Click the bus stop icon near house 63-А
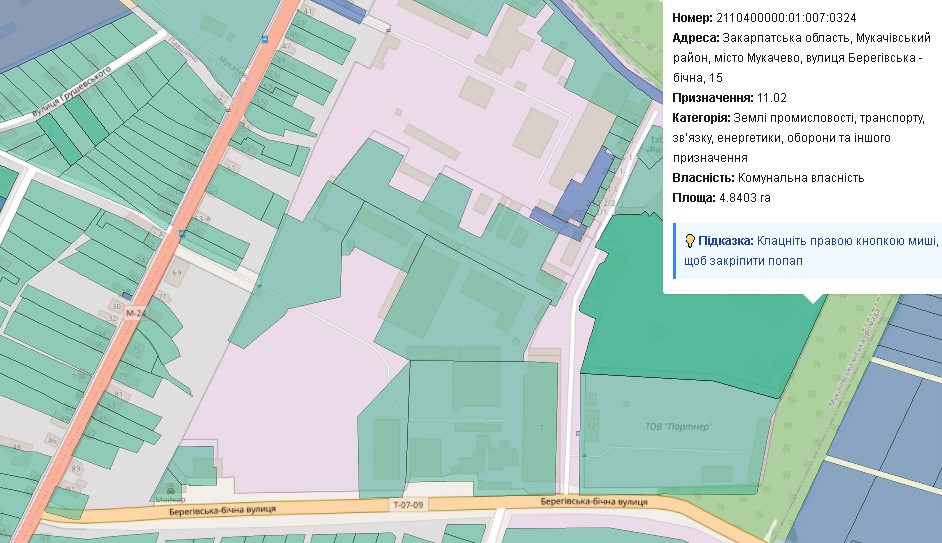Screen dimensions: 942x543 tap(182, 232)
